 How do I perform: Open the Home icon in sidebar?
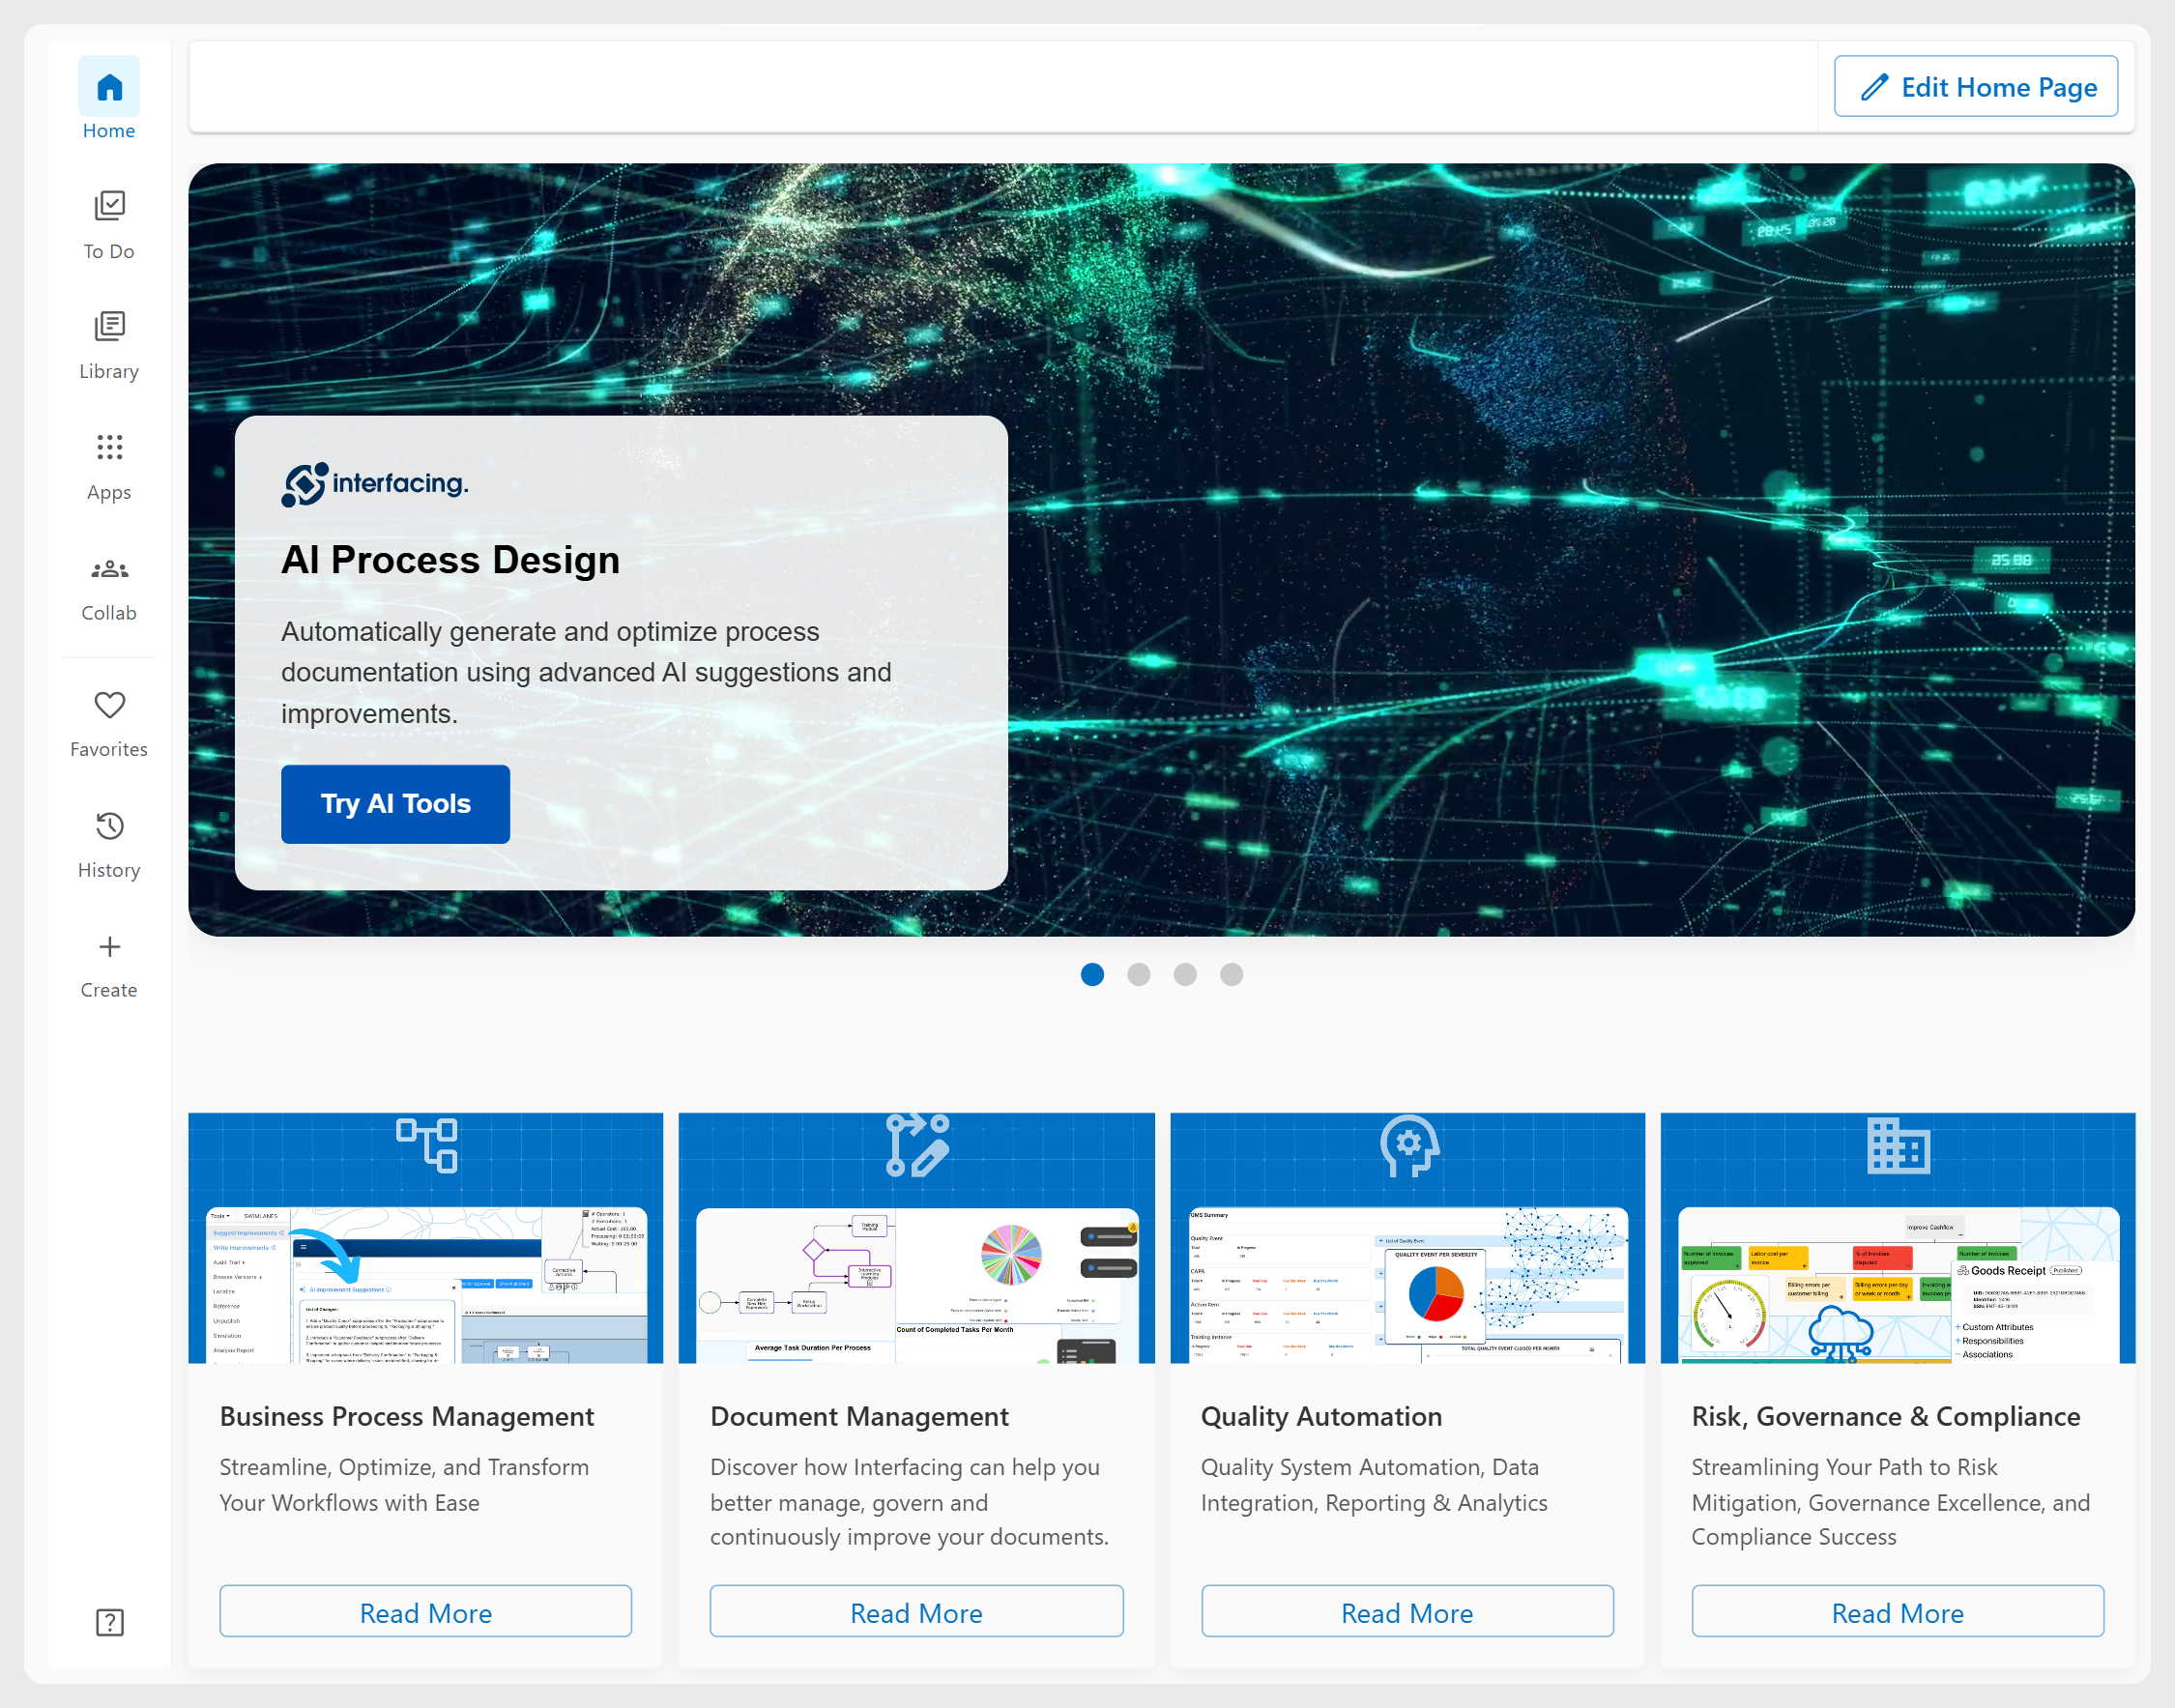point(109,87)
